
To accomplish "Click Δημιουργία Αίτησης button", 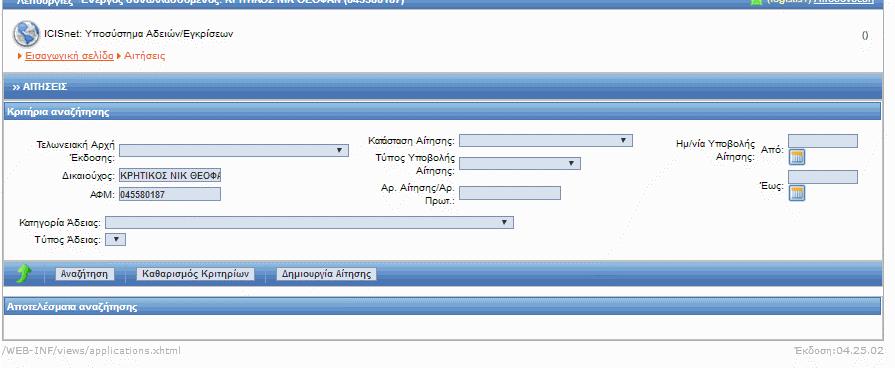I will [326, 274].
